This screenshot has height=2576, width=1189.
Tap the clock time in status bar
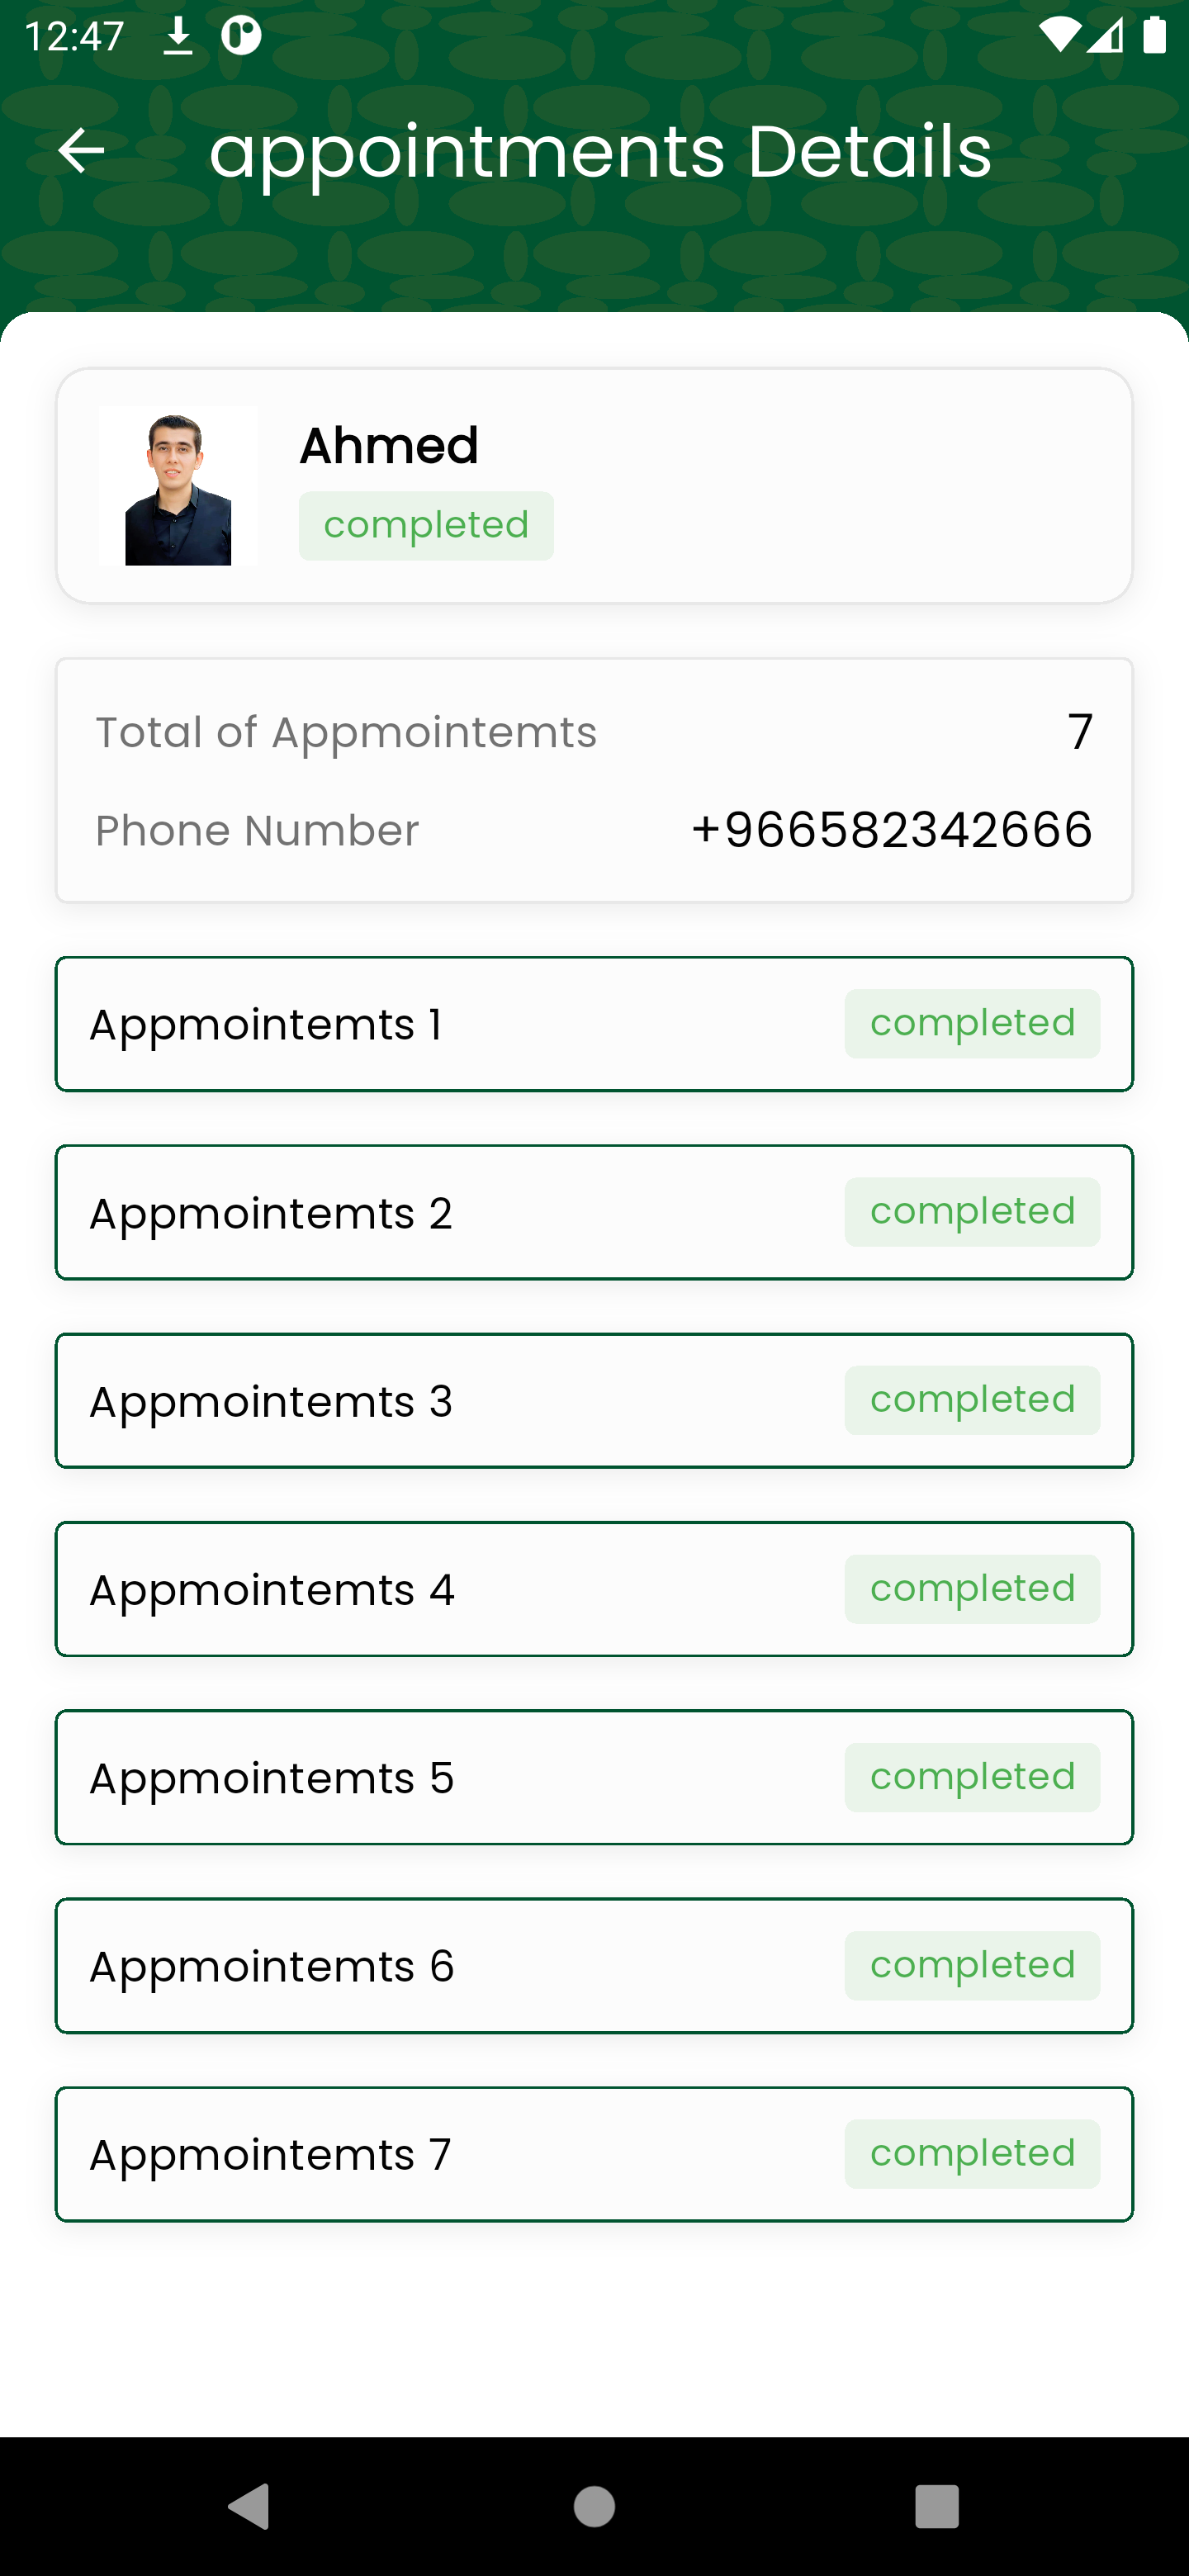pyautogui.click(x=74, y=37)
